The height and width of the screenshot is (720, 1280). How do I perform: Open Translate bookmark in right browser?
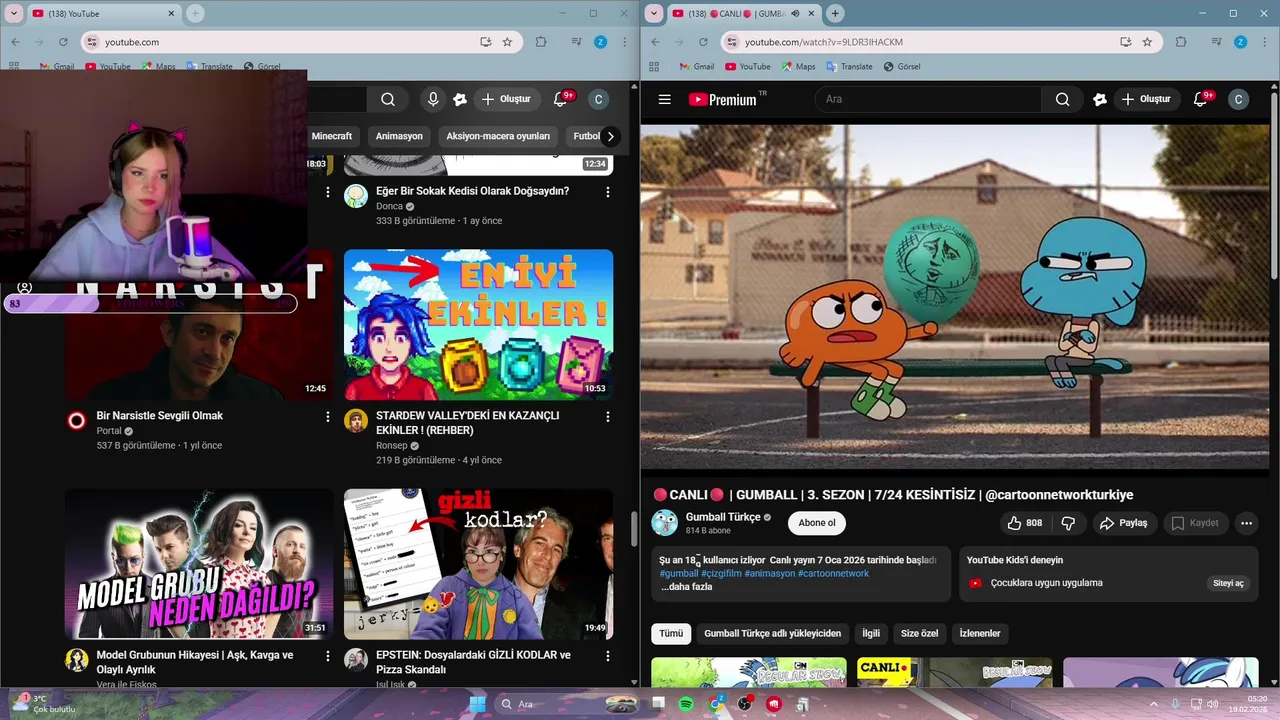tap(848, 66)
